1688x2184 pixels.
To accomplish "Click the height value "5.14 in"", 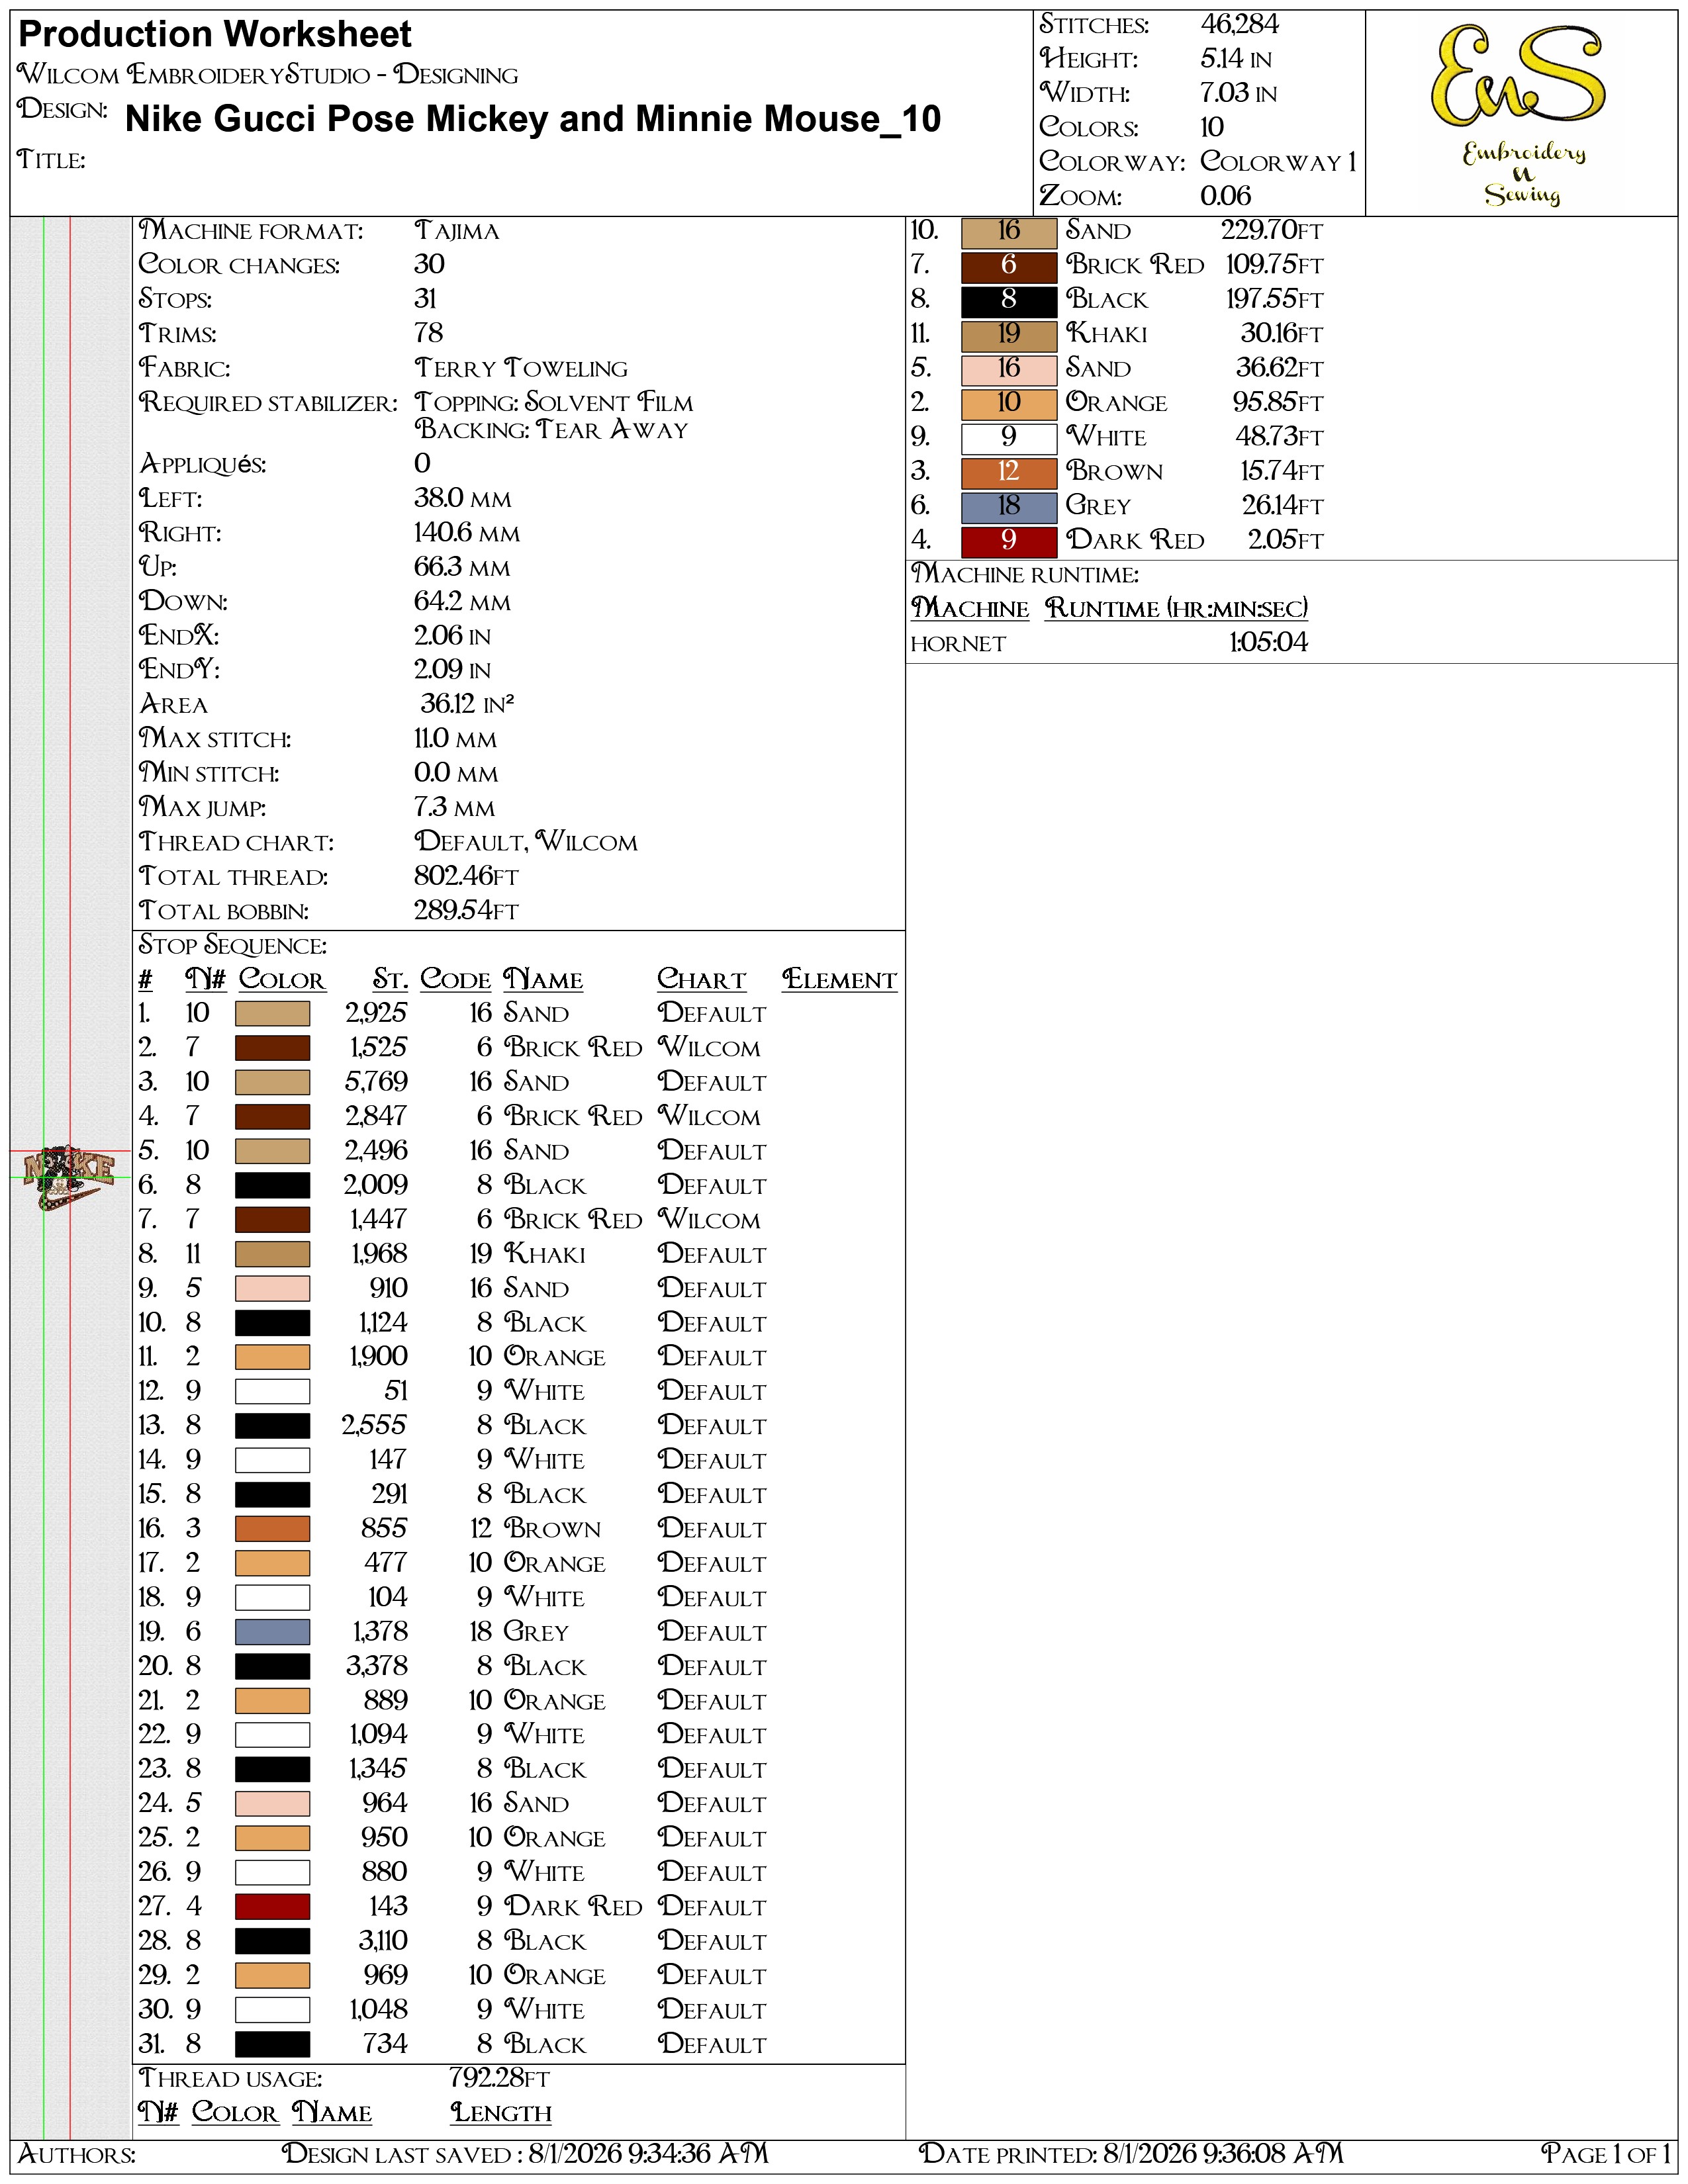I will click(x=1236, y=59).
